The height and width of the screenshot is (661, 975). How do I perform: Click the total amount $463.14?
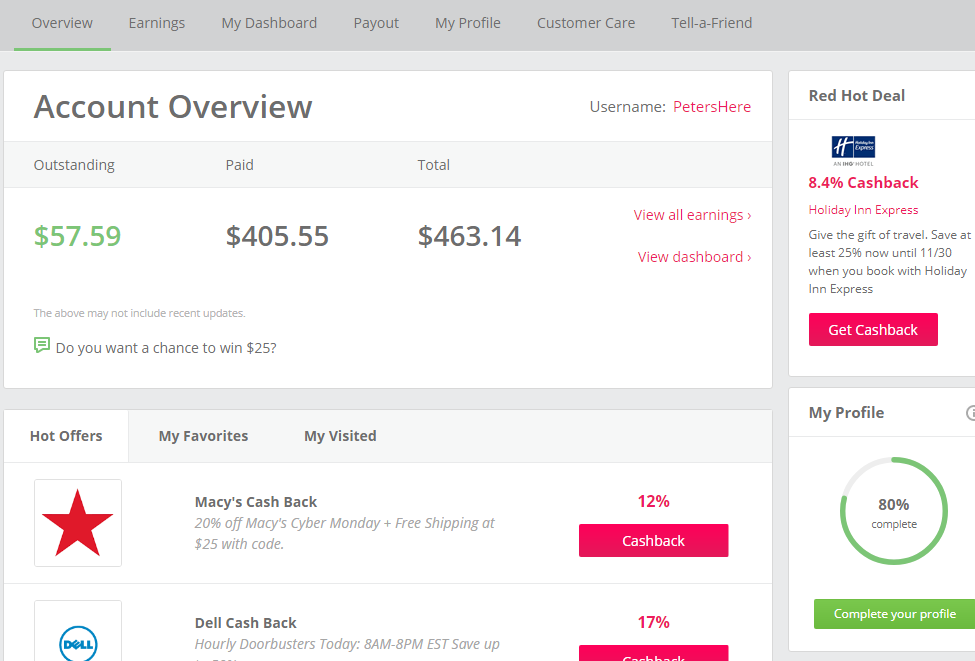[469, 236]
